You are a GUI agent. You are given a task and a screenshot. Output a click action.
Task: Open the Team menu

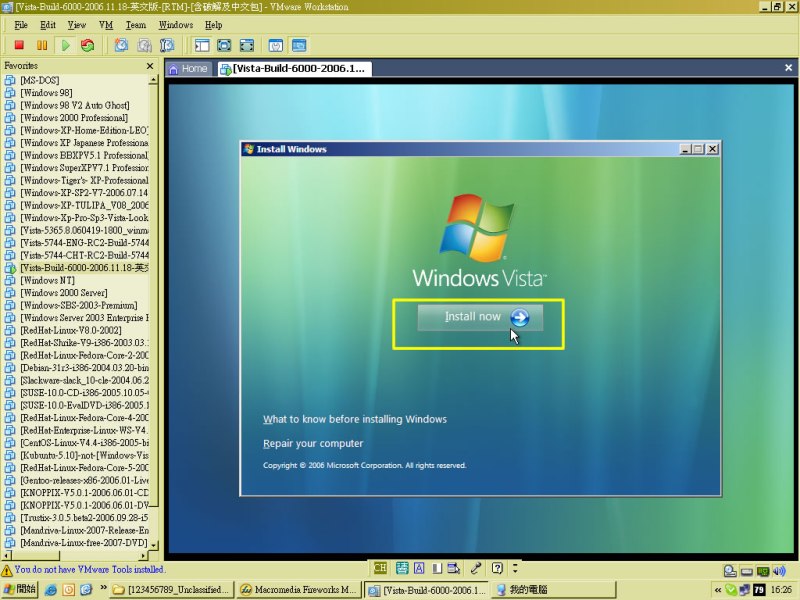136,25
